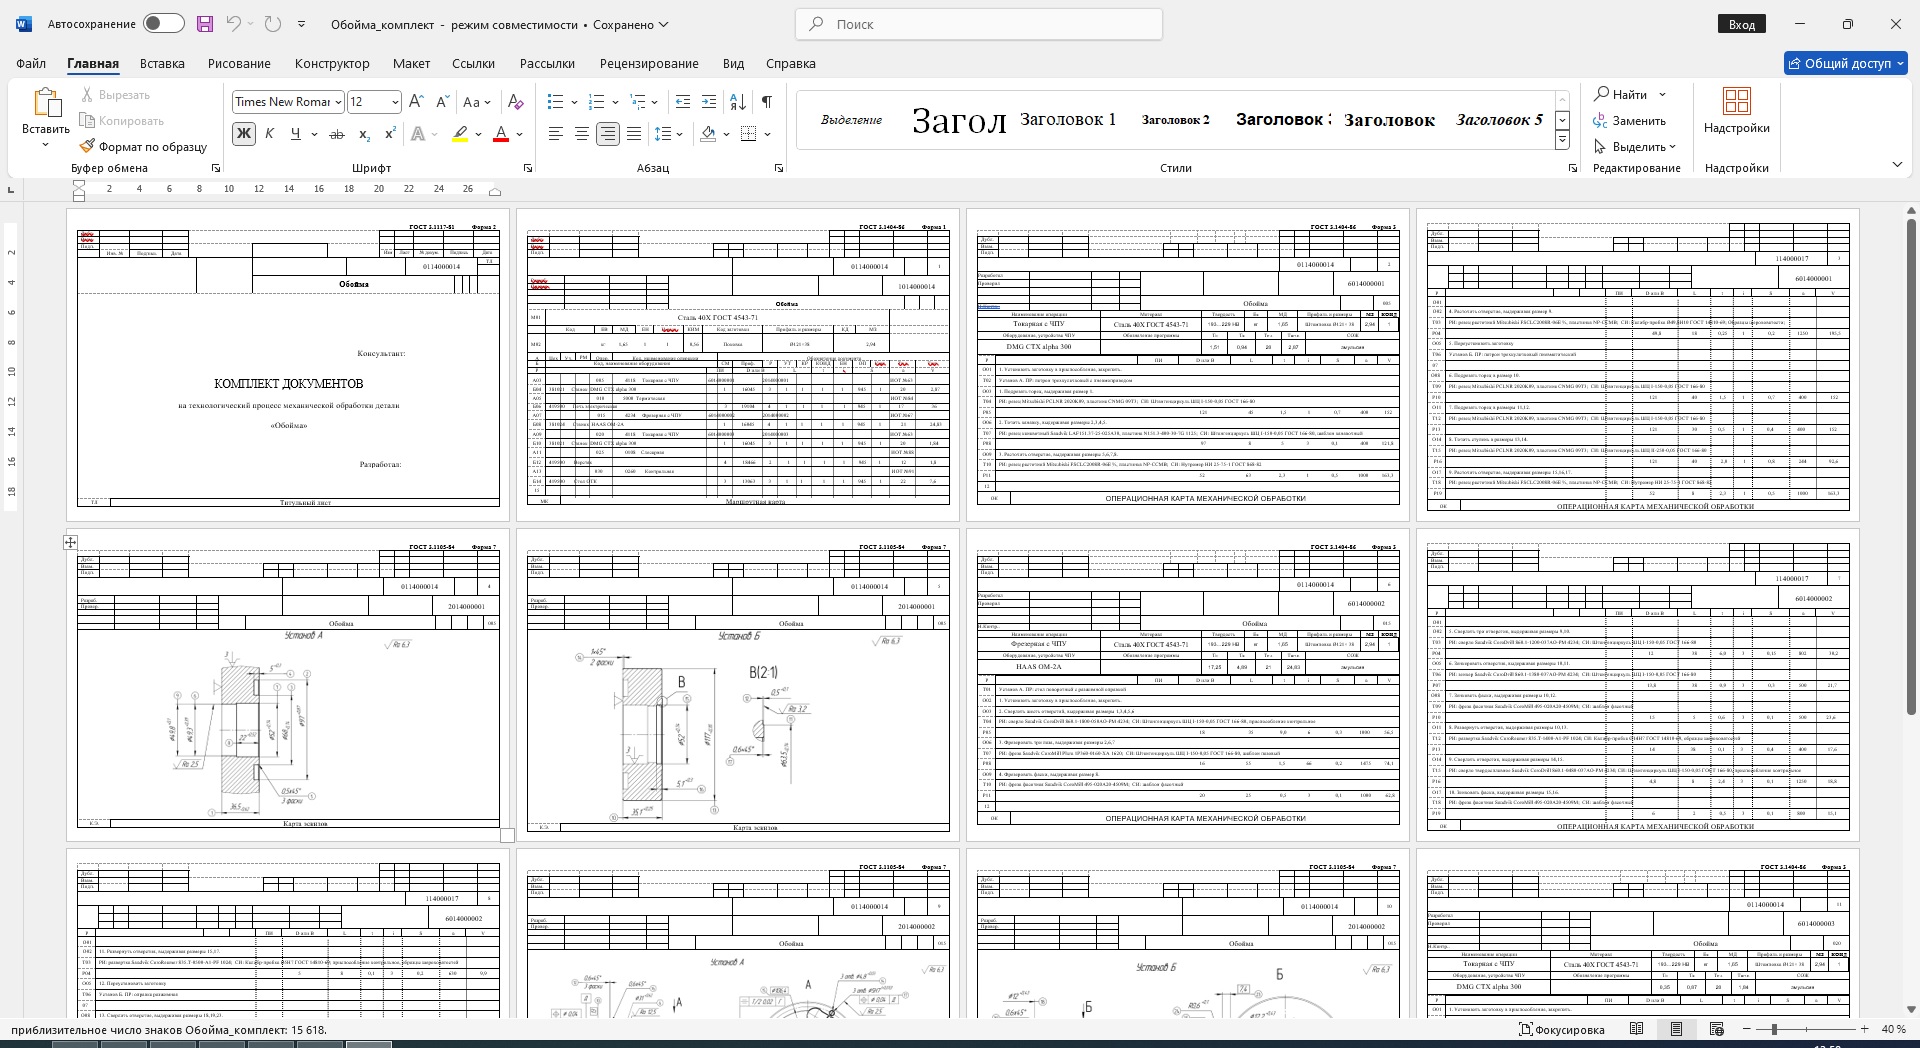The height and width of the screenshot is (1048, 1920).
Task: Toggle bold formatting button
Action: [x=243, y=134]
